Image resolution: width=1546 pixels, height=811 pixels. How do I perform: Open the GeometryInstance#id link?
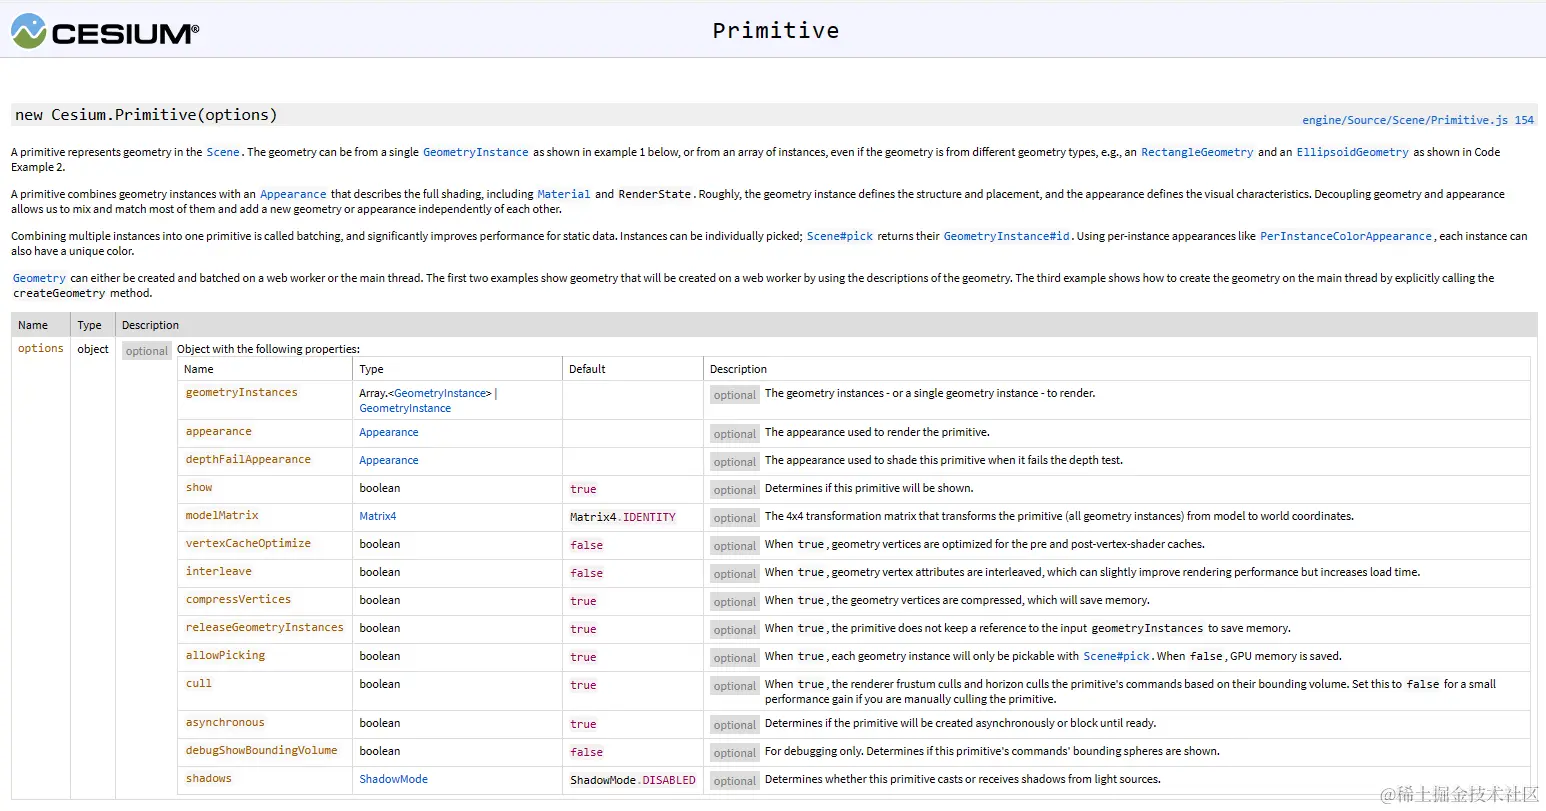pyautogui.click(x=1007, y=236)
